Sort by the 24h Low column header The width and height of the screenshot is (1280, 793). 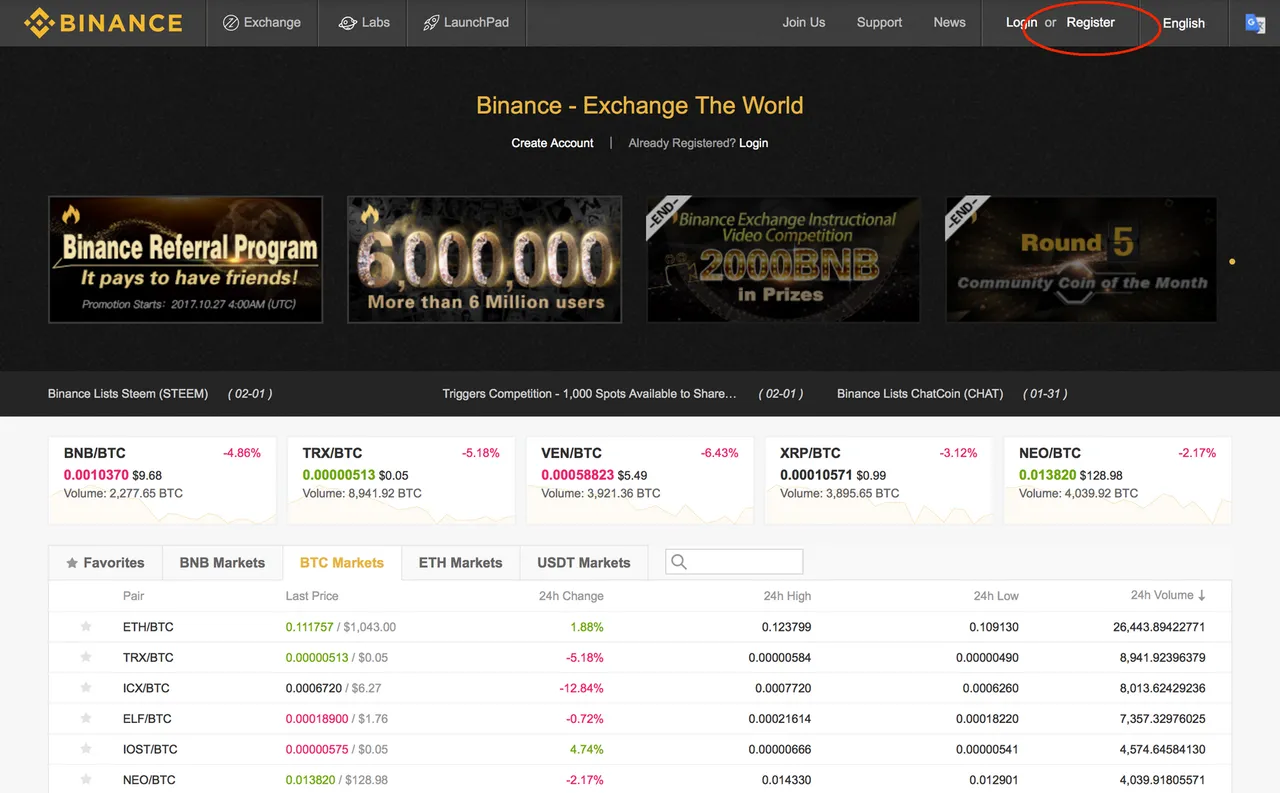(x=996, y=596)
